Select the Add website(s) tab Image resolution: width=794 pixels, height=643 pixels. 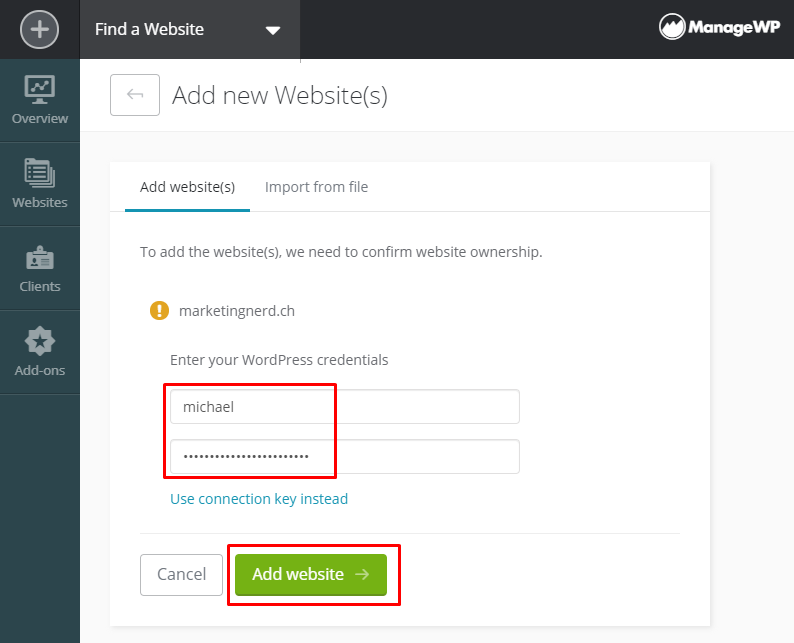(187, 187)
